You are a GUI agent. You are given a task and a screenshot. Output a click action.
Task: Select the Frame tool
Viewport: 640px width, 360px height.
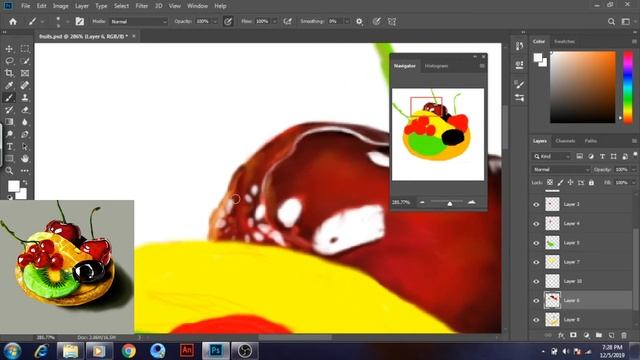coord(25,73)
